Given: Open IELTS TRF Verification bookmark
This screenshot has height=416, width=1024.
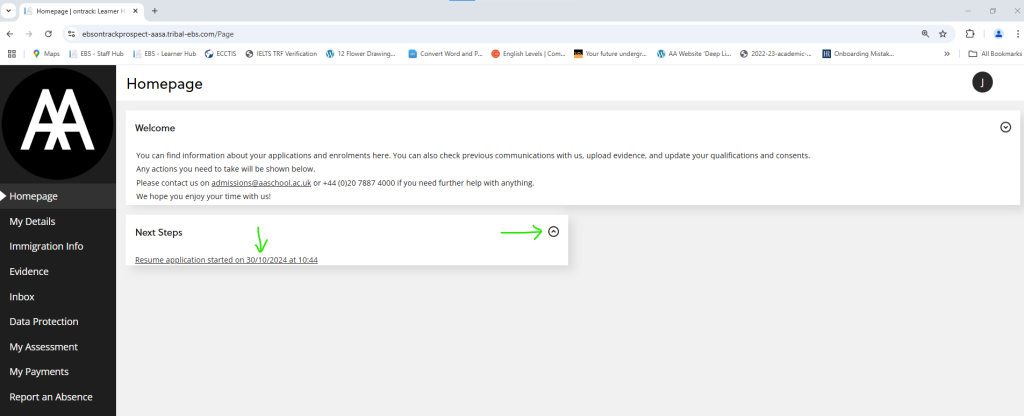Looking at the screenshot, I should click(x=281, y=54).
